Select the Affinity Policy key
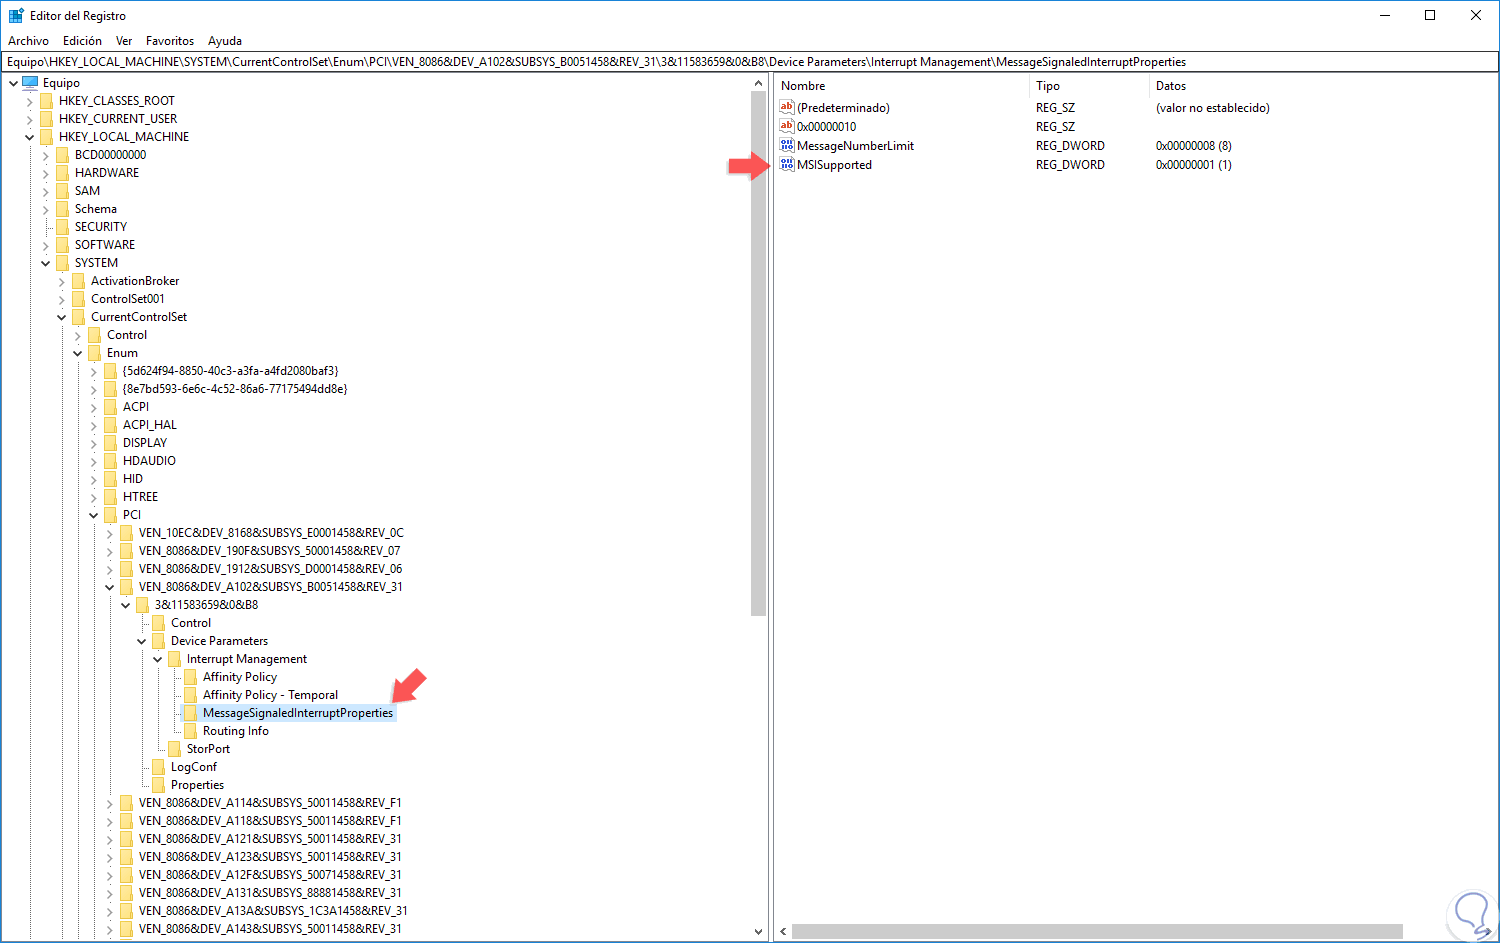This screenshot has height=943, width=1500. (x=240, y=677)
